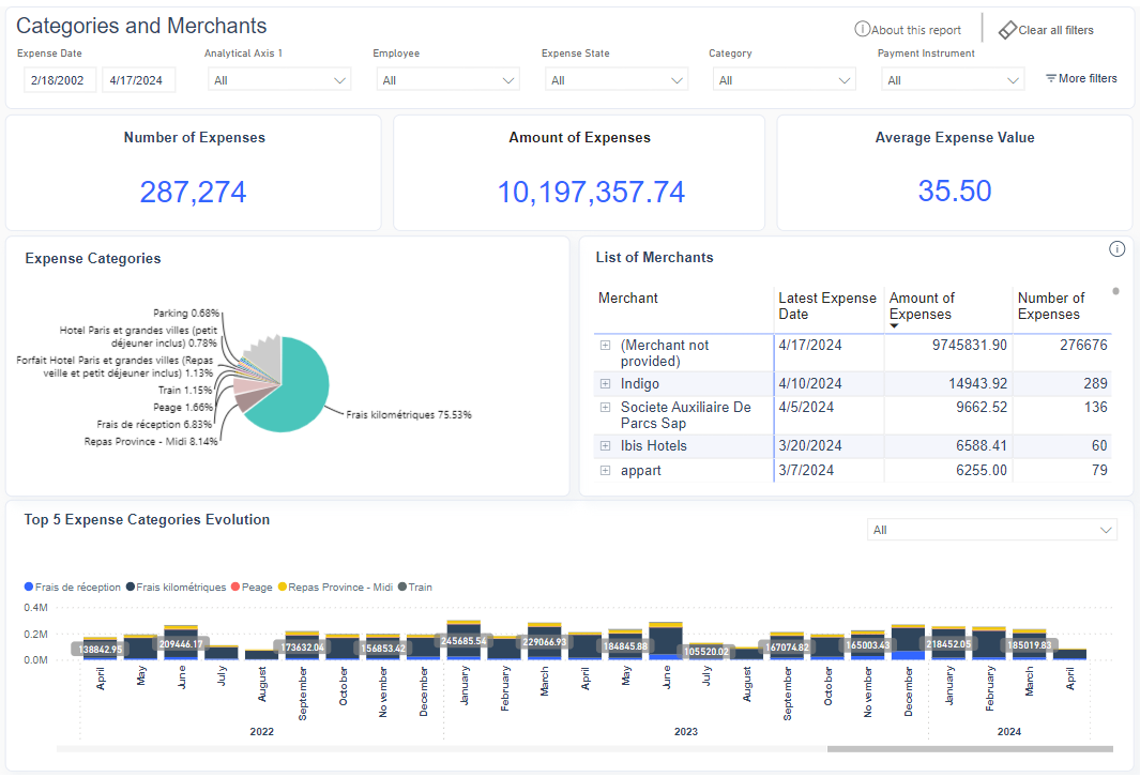Expand the Indigo merchant row
The height and width of the screenshot is (777, 1140).
[605, 383]
